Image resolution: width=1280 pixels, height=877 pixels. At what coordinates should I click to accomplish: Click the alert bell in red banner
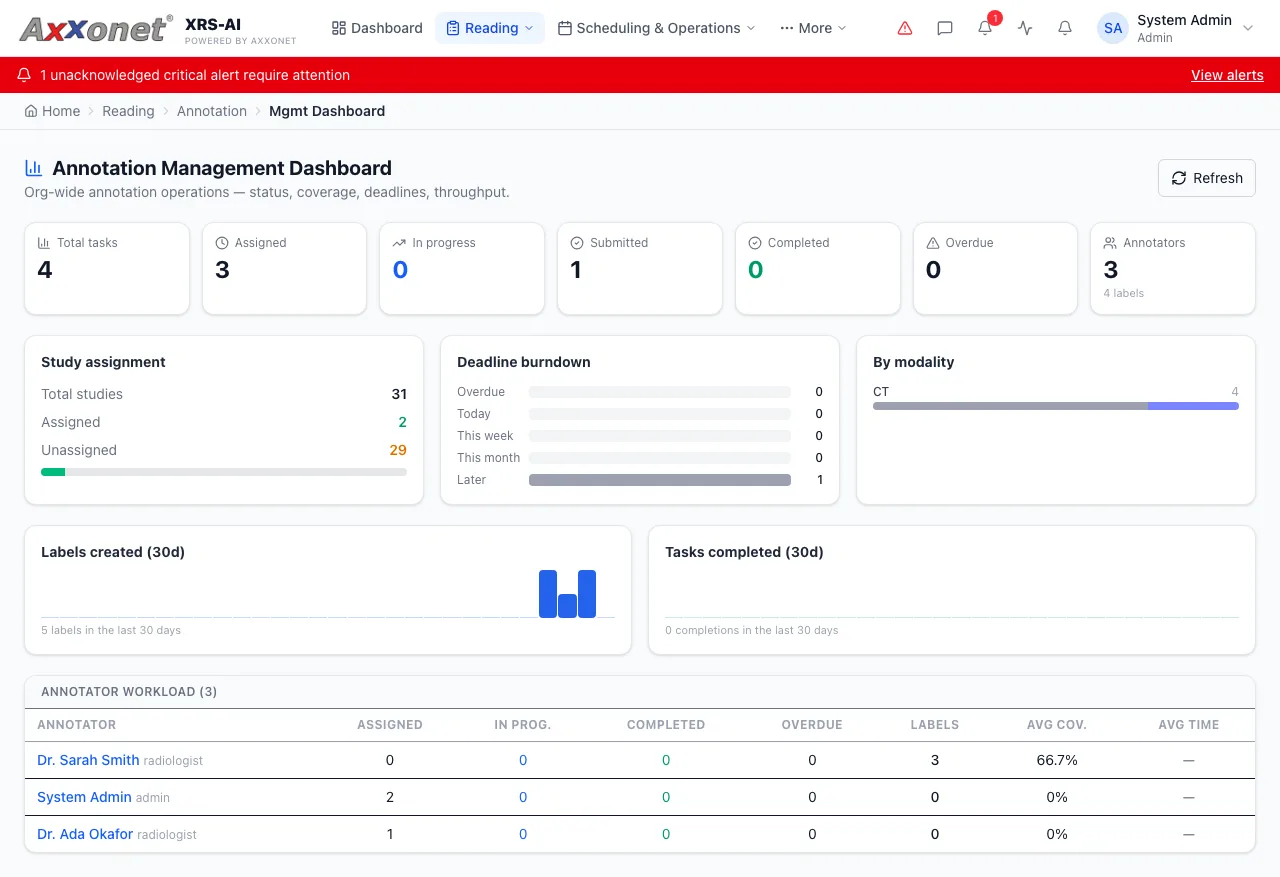pyautogui.click(x=24, y=75)
